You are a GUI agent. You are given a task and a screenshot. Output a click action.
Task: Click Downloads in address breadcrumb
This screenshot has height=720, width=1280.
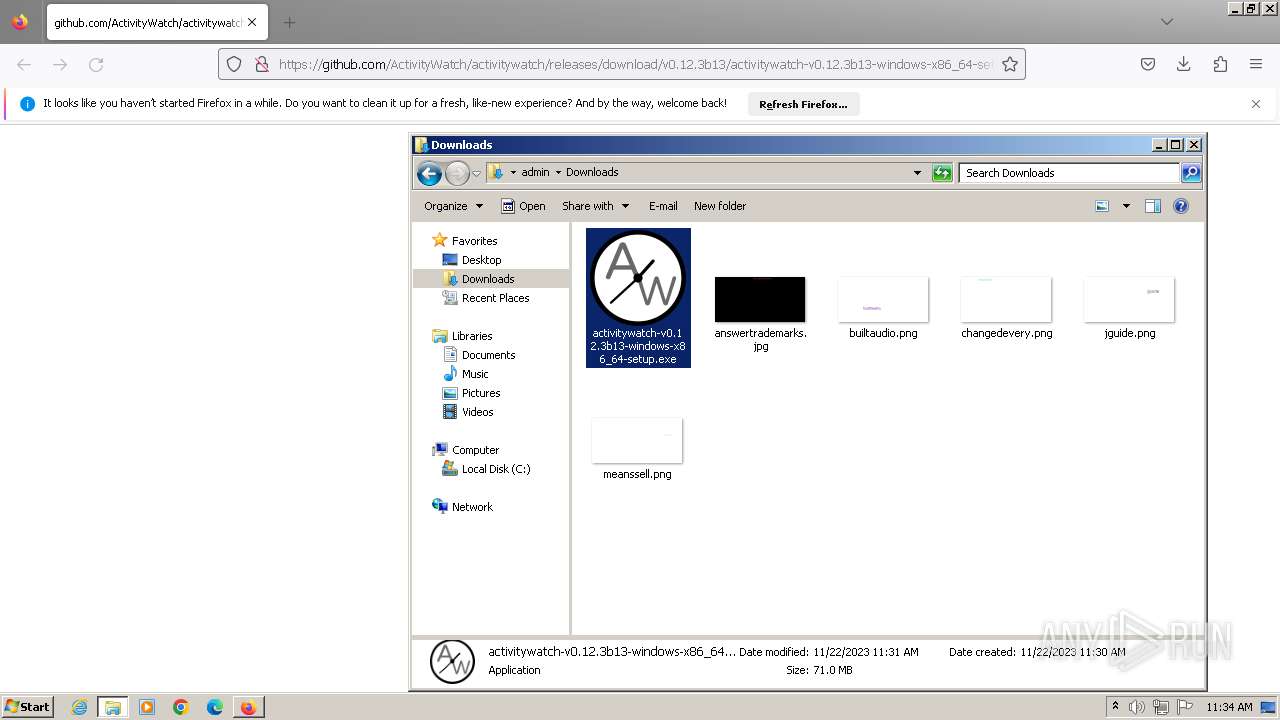592,172
